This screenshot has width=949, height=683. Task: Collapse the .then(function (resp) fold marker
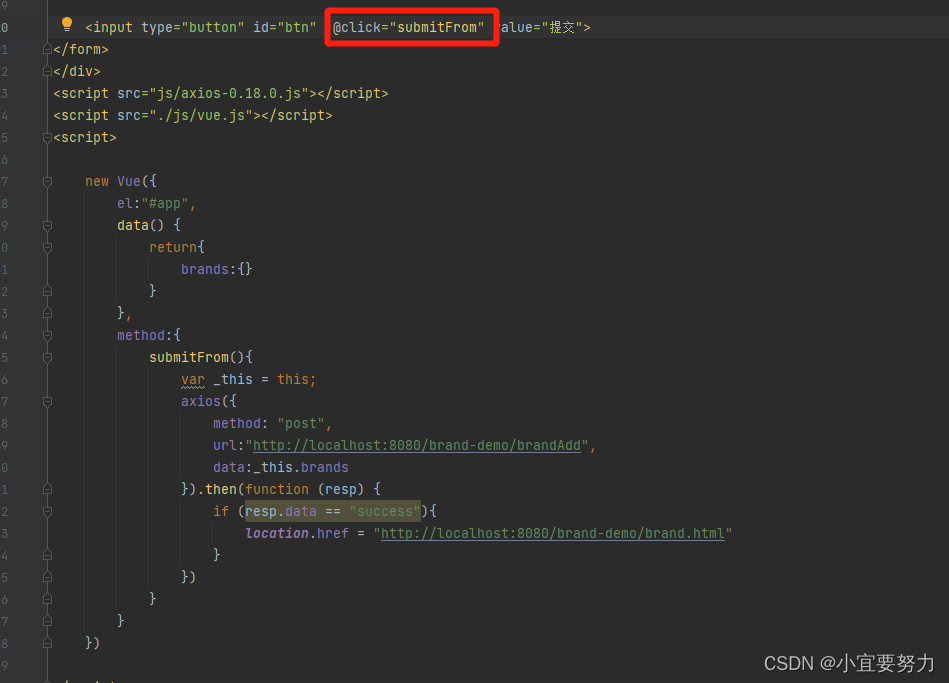pos(47,489)
